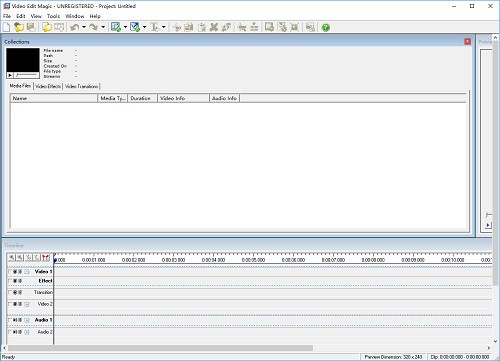
Task: Switch to the Video Transitions tab
Action: click(82, 86)
